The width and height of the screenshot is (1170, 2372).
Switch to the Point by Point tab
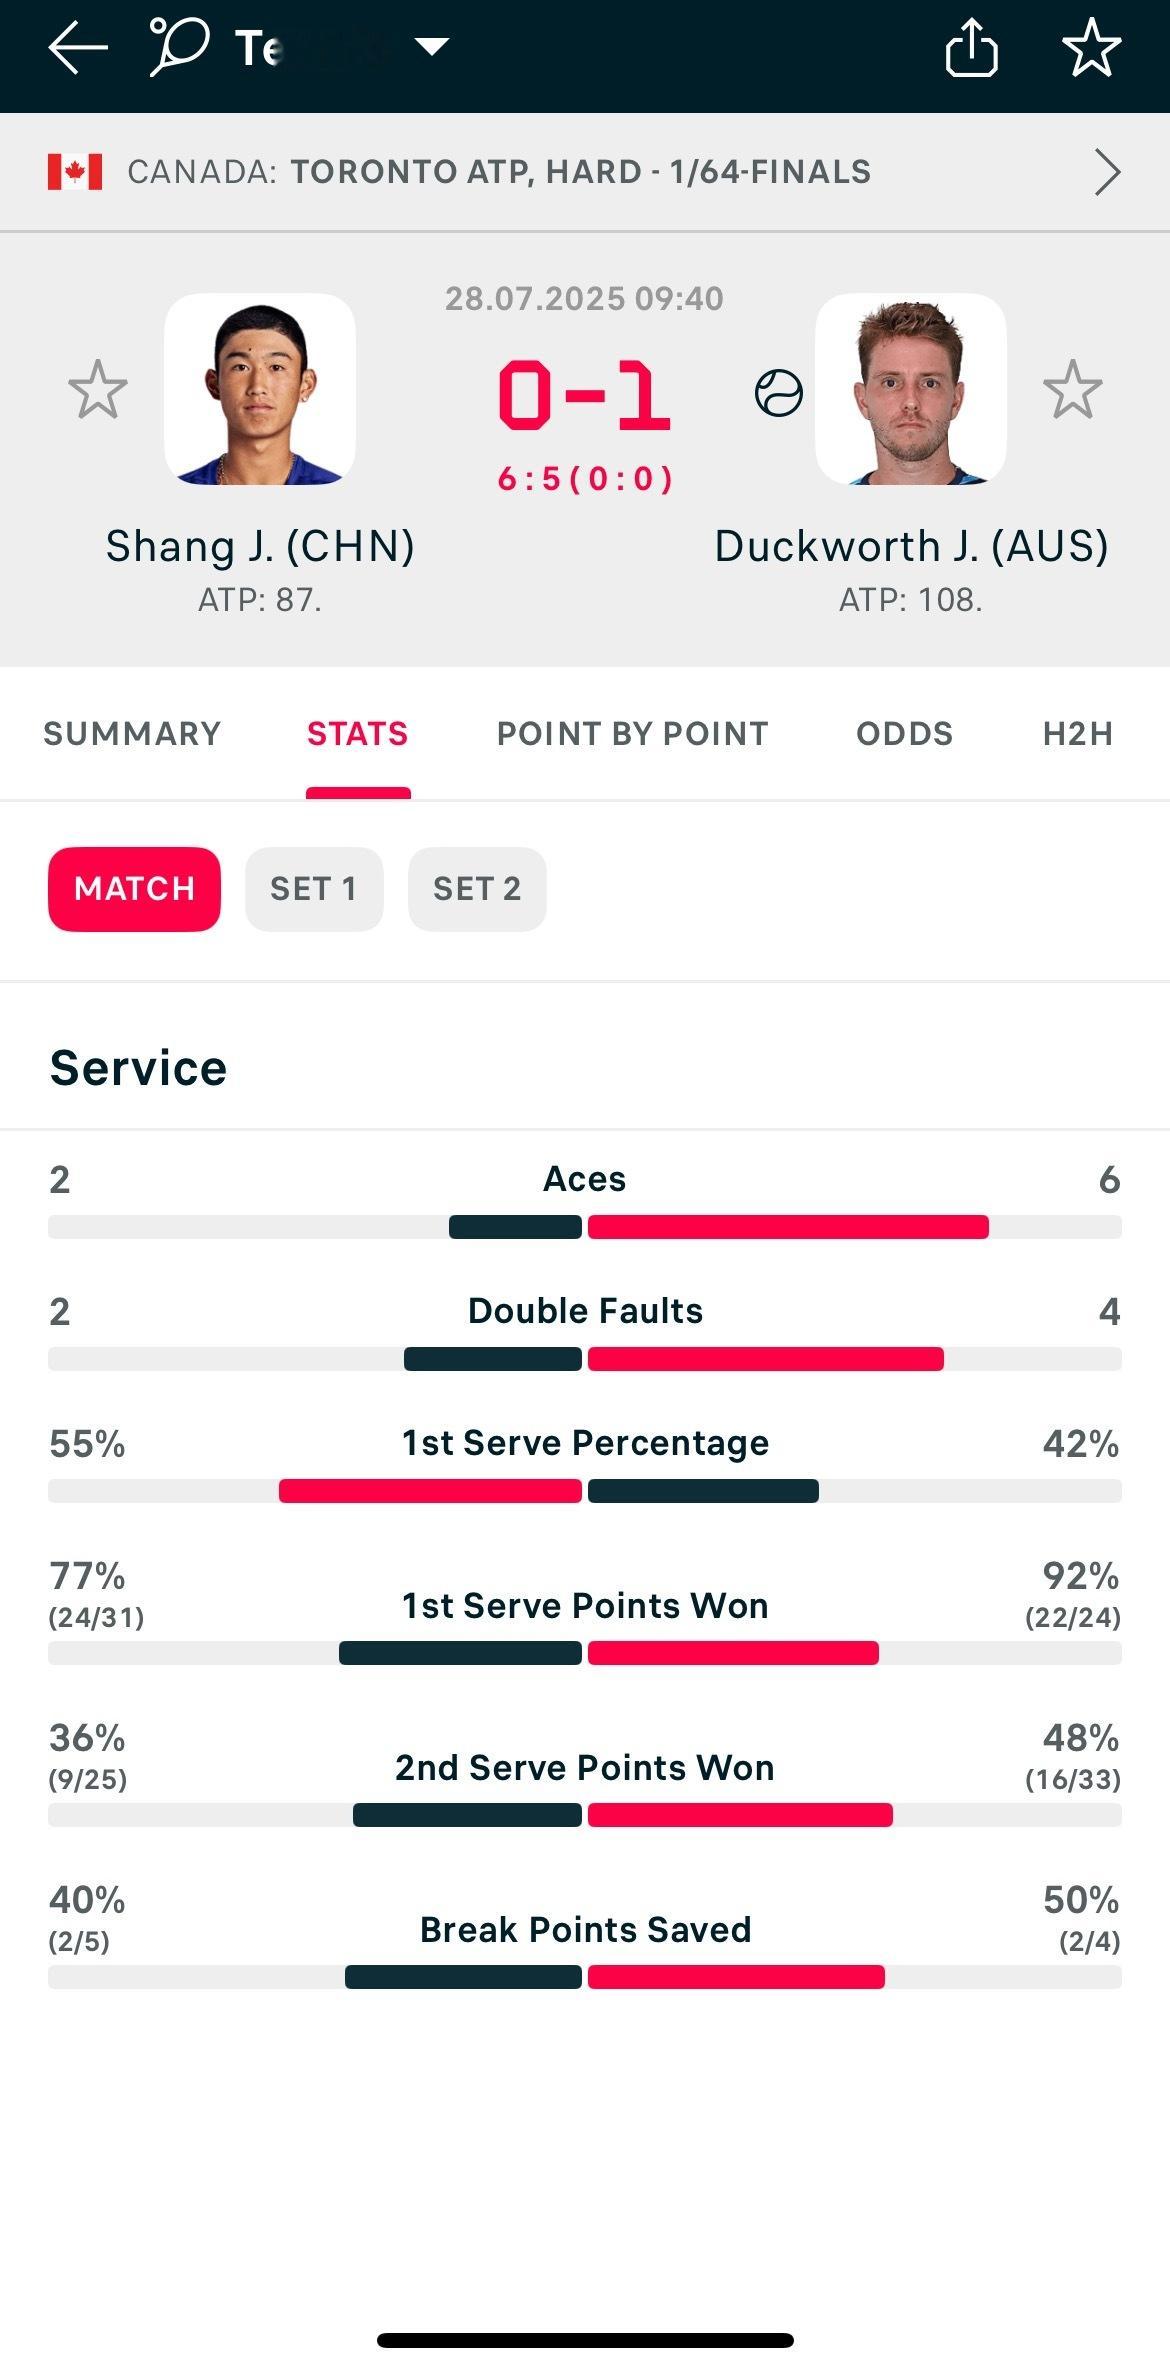pos(633,734)
